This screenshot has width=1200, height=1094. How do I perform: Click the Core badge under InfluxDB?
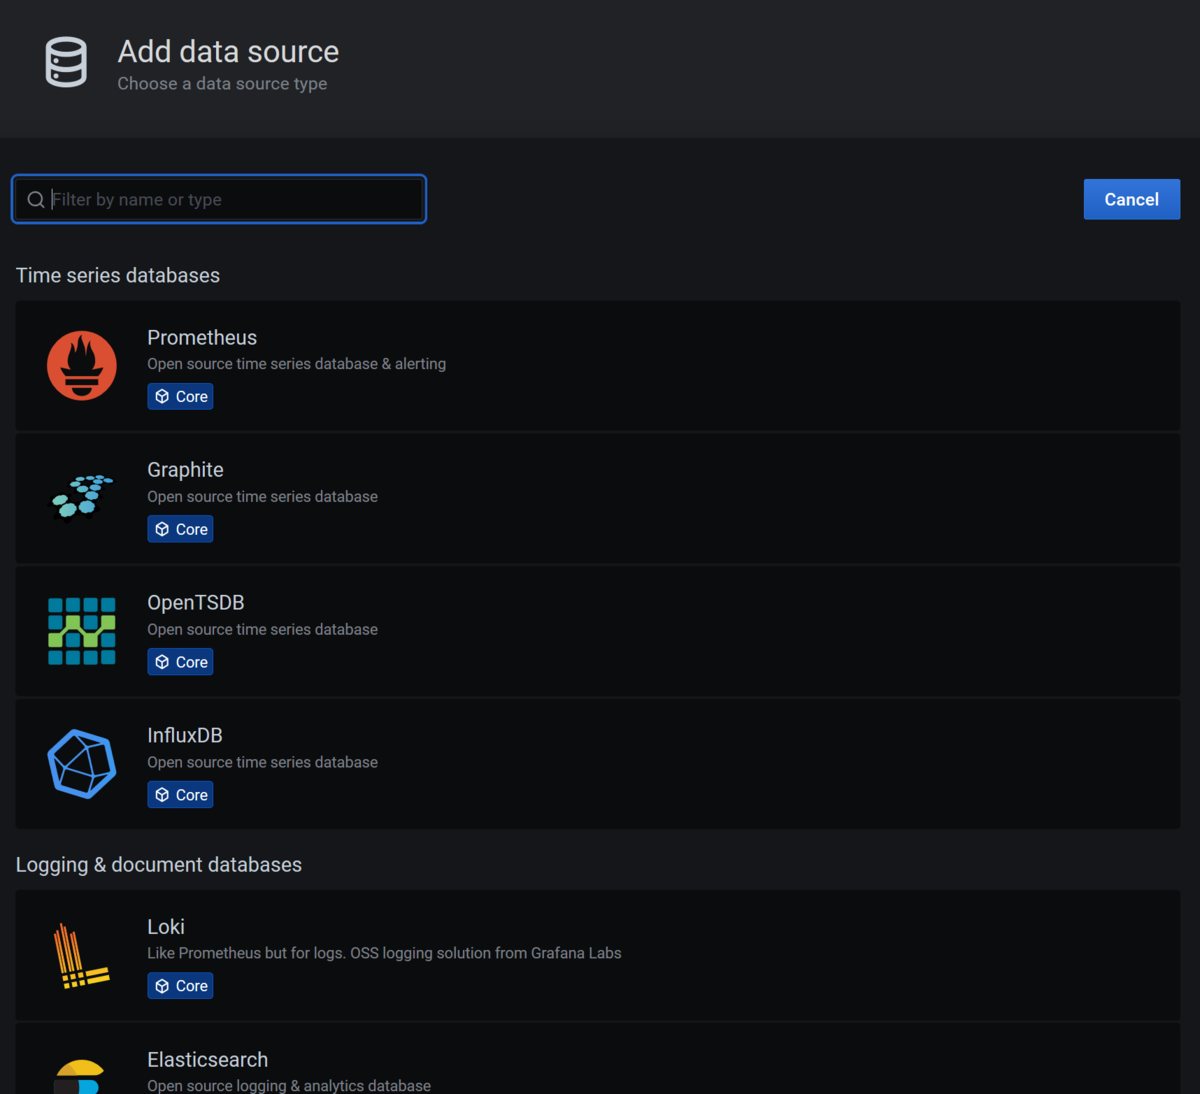tap(180, 795)
